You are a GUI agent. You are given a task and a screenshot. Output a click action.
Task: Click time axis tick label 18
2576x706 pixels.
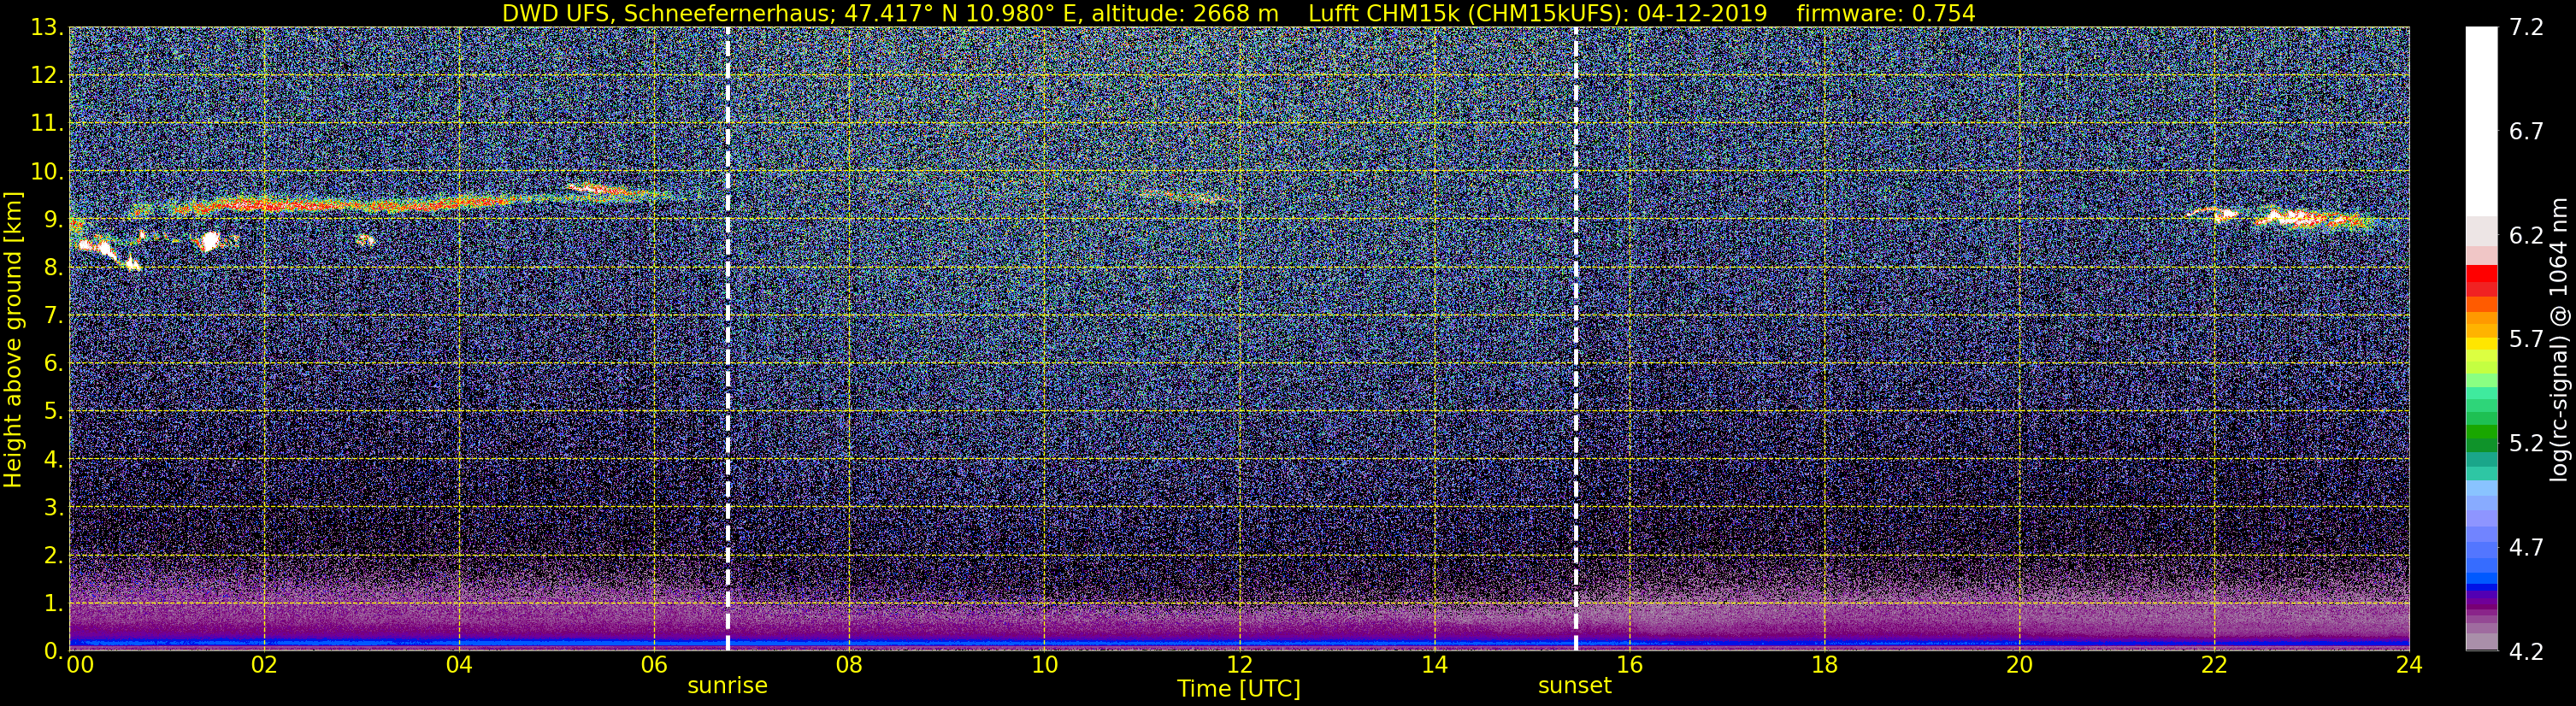click(1824, 666)
